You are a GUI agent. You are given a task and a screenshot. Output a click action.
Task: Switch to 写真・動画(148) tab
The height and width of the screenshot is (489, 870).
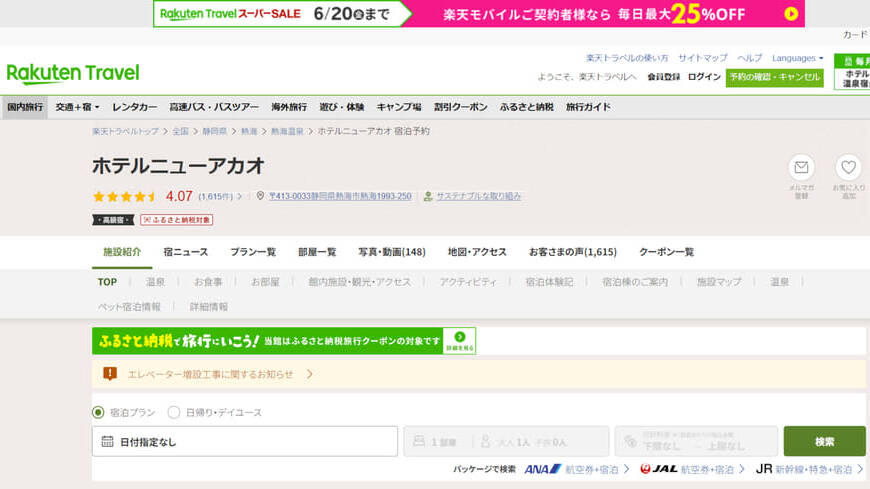(x=392, y=252)
